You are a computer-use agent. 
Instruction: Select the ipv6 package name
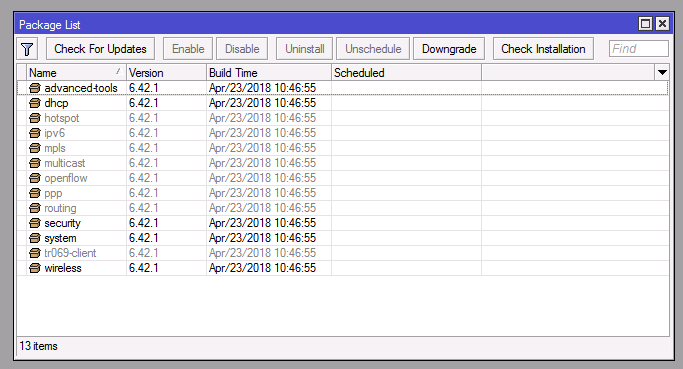point(54,133)
